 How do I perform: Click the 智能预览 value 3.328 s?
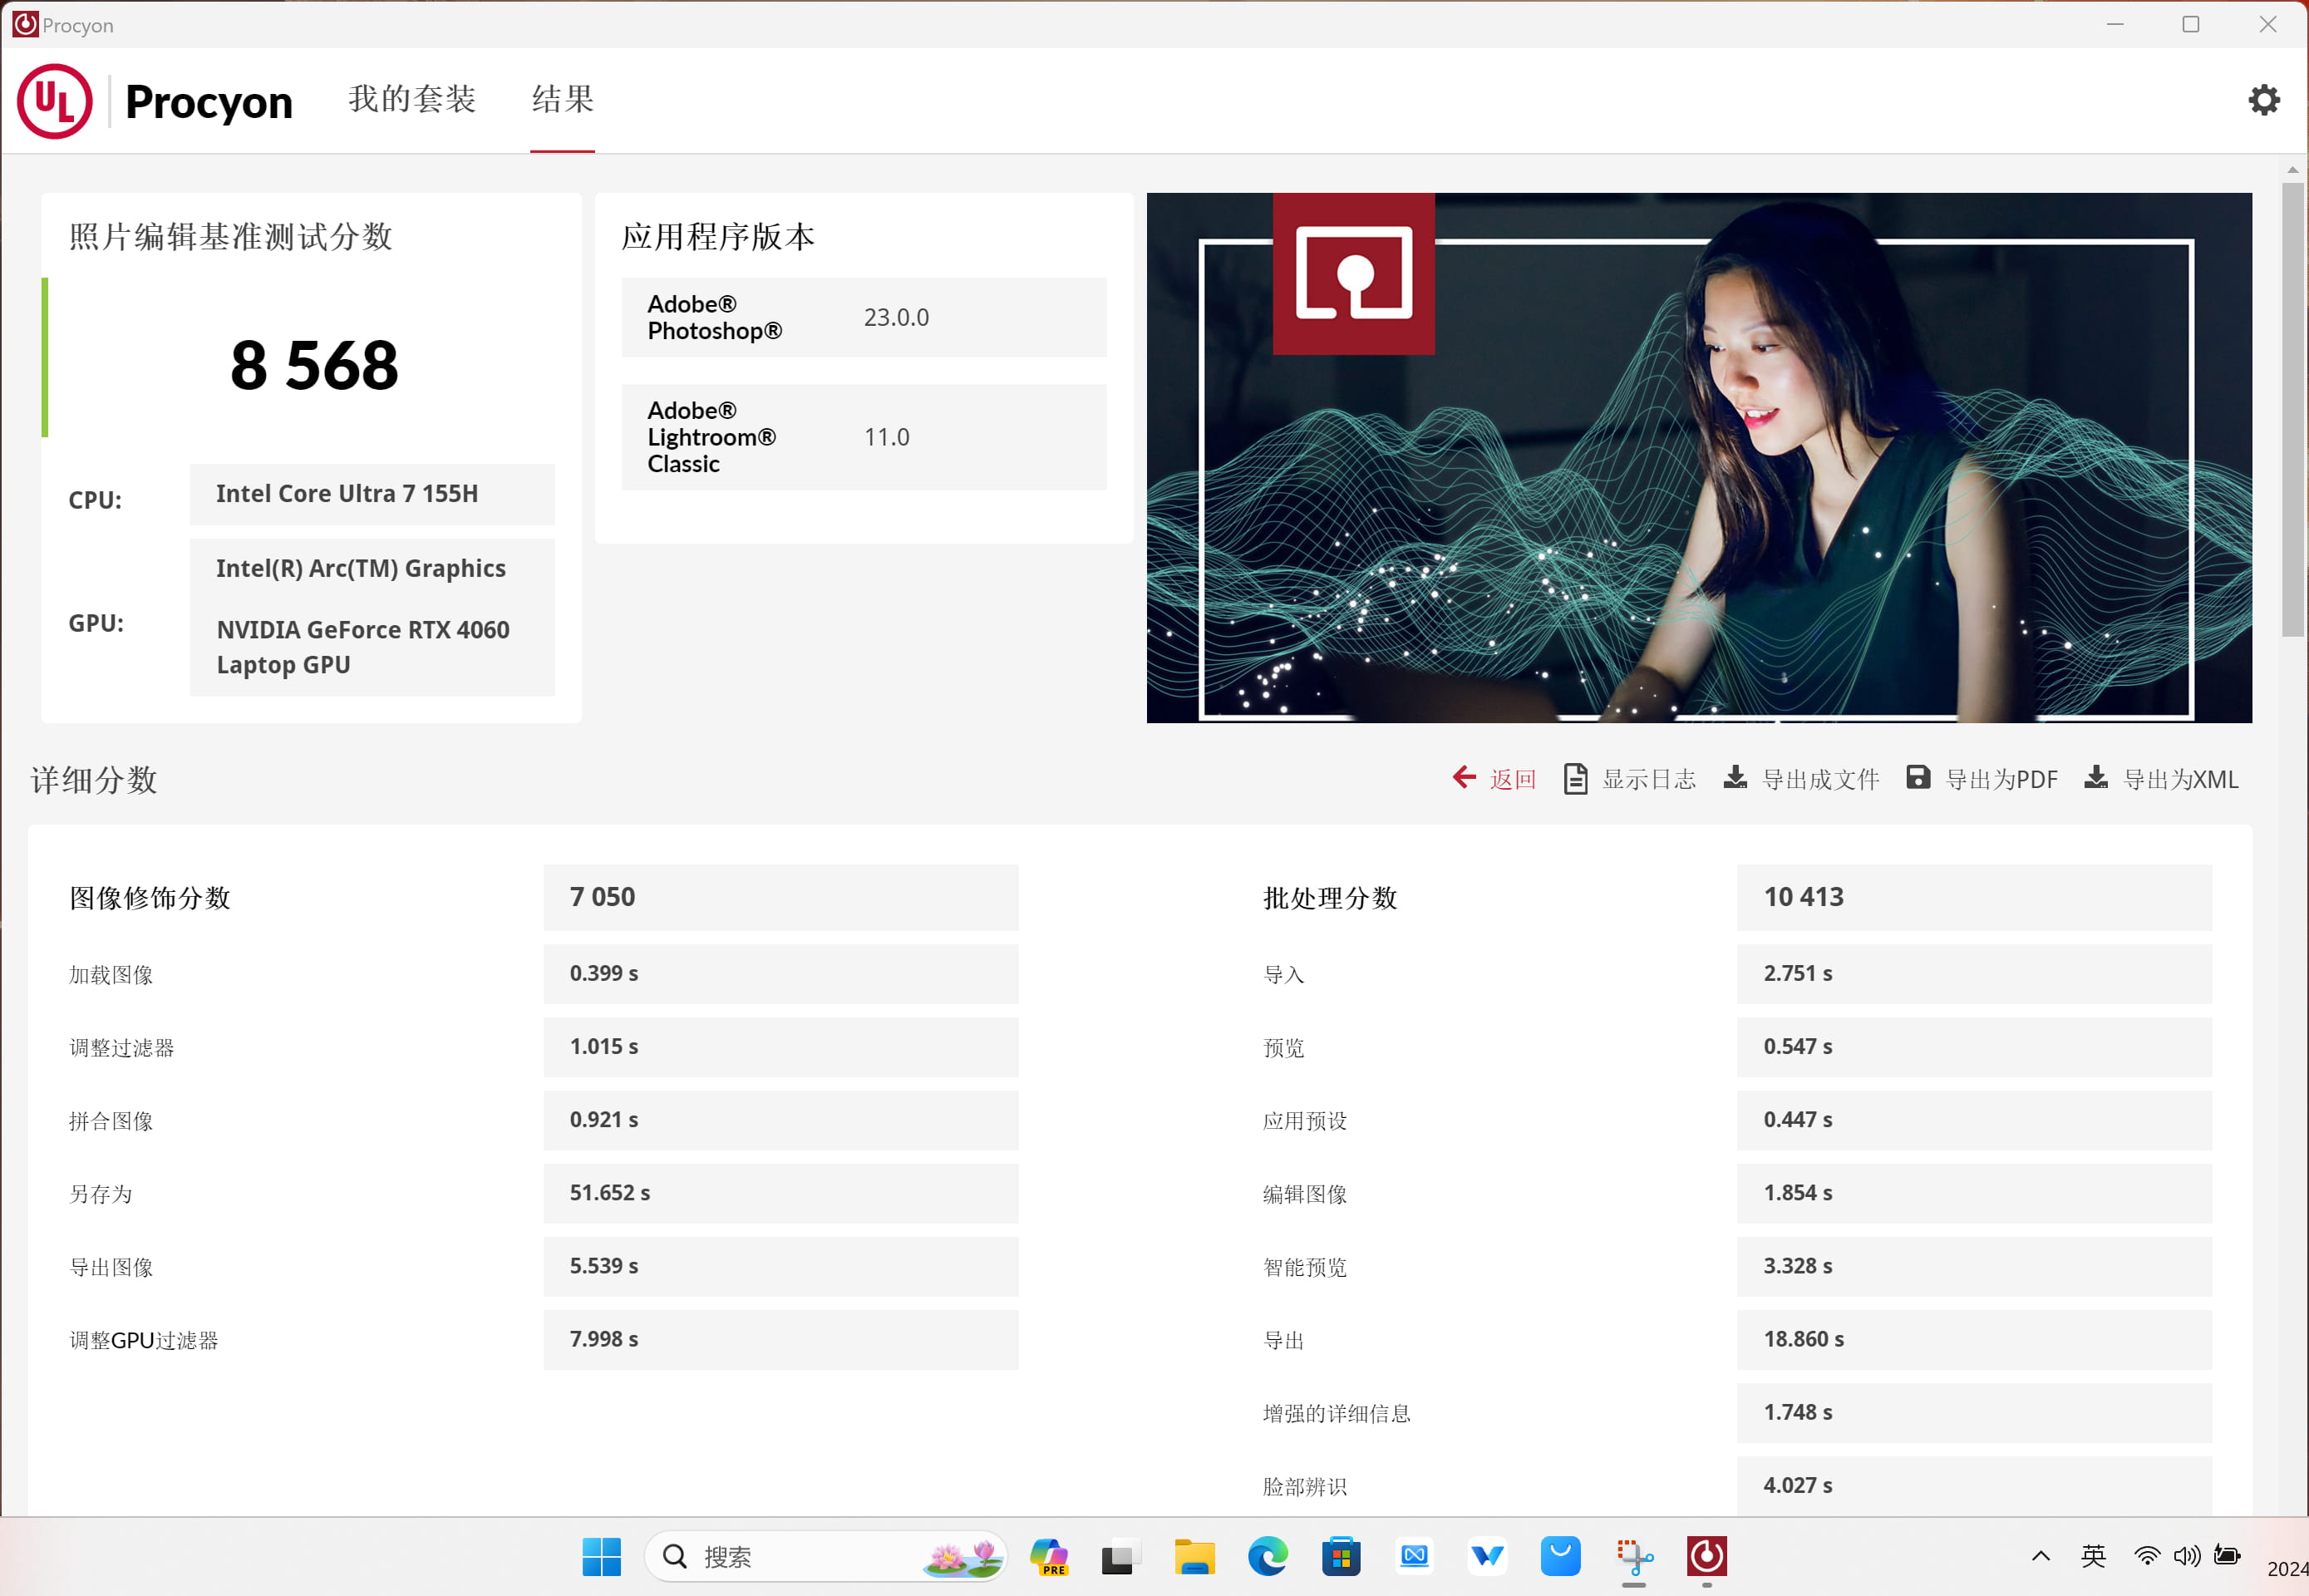(1974, 1266)
